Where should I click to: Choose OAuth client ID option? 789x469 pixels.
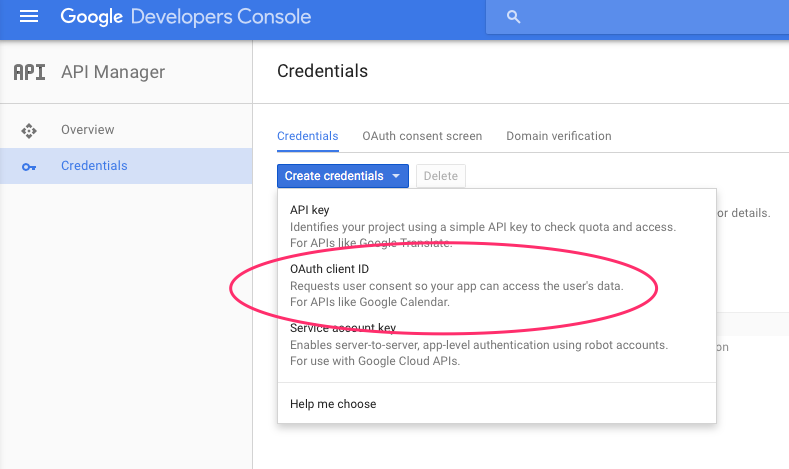pyautogui.click(x=497, y=285)
